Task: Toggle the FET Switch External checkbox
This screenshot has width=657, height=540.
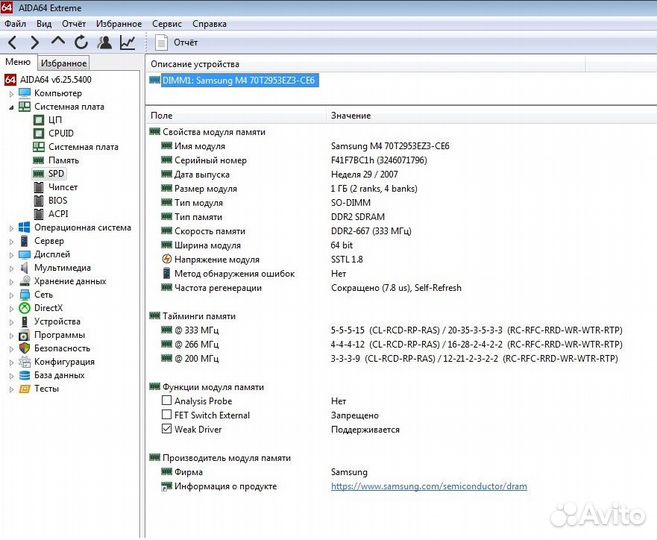Action: point(167,414)
